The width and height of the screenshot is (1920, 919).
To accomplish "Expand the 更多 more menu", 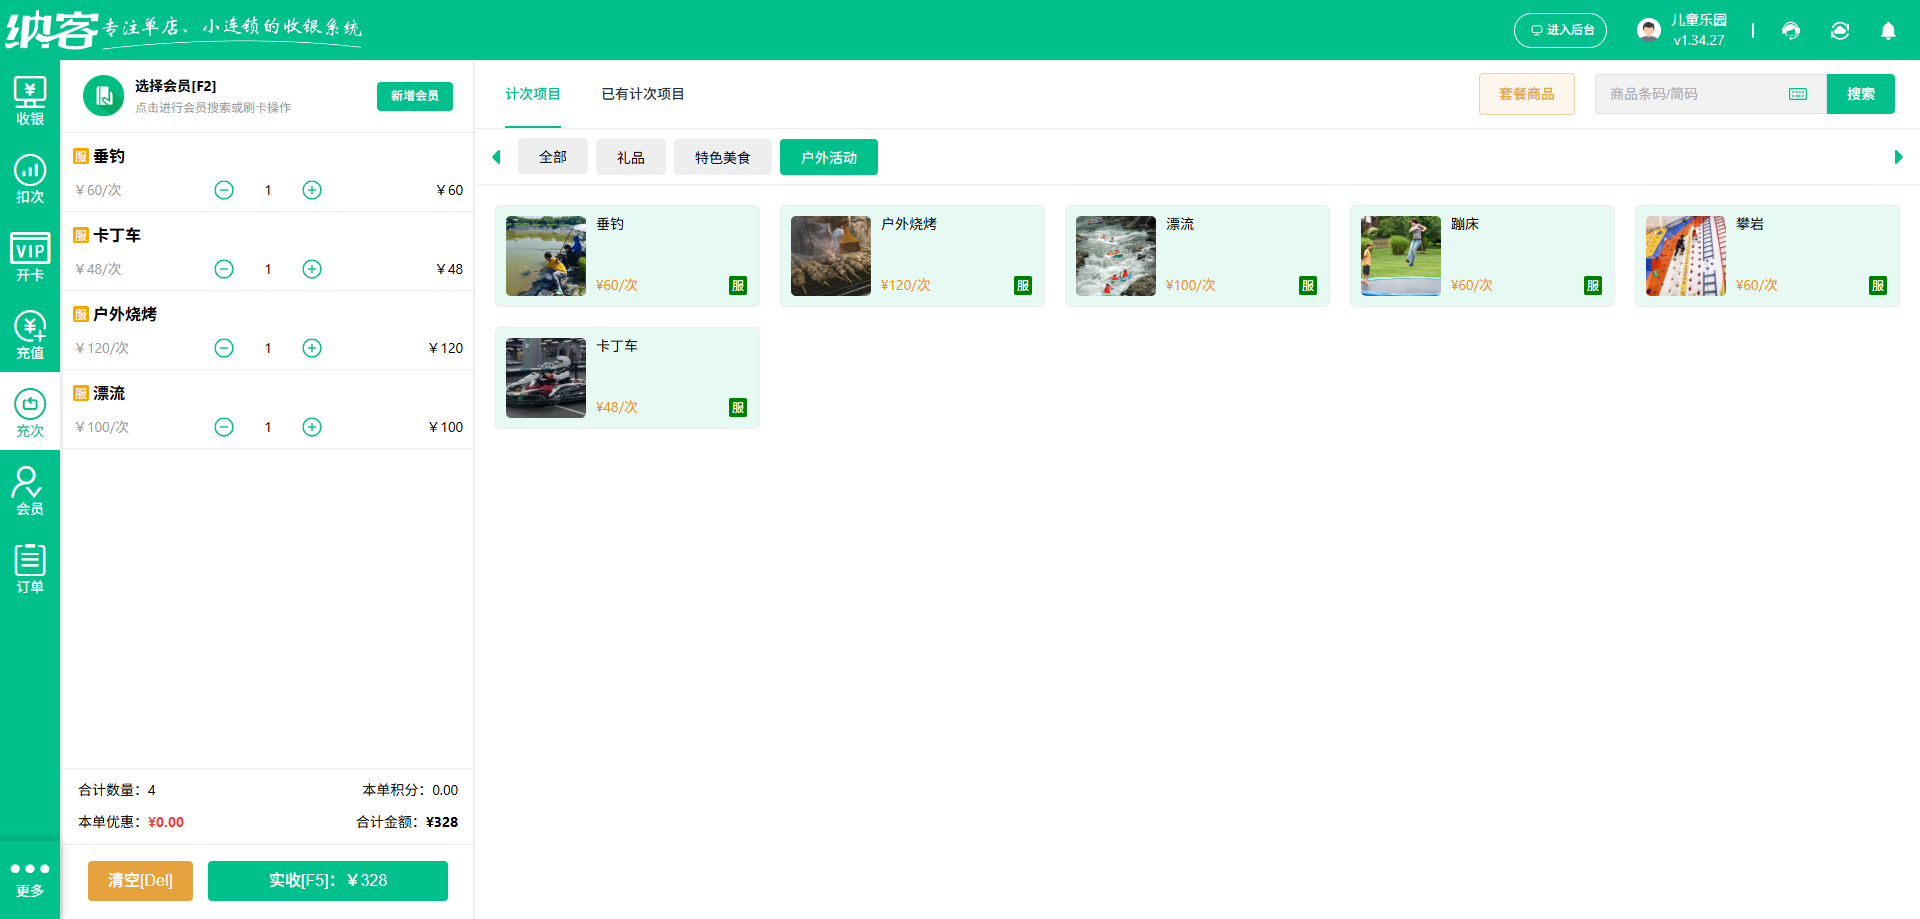I will [x=30, y=879].
